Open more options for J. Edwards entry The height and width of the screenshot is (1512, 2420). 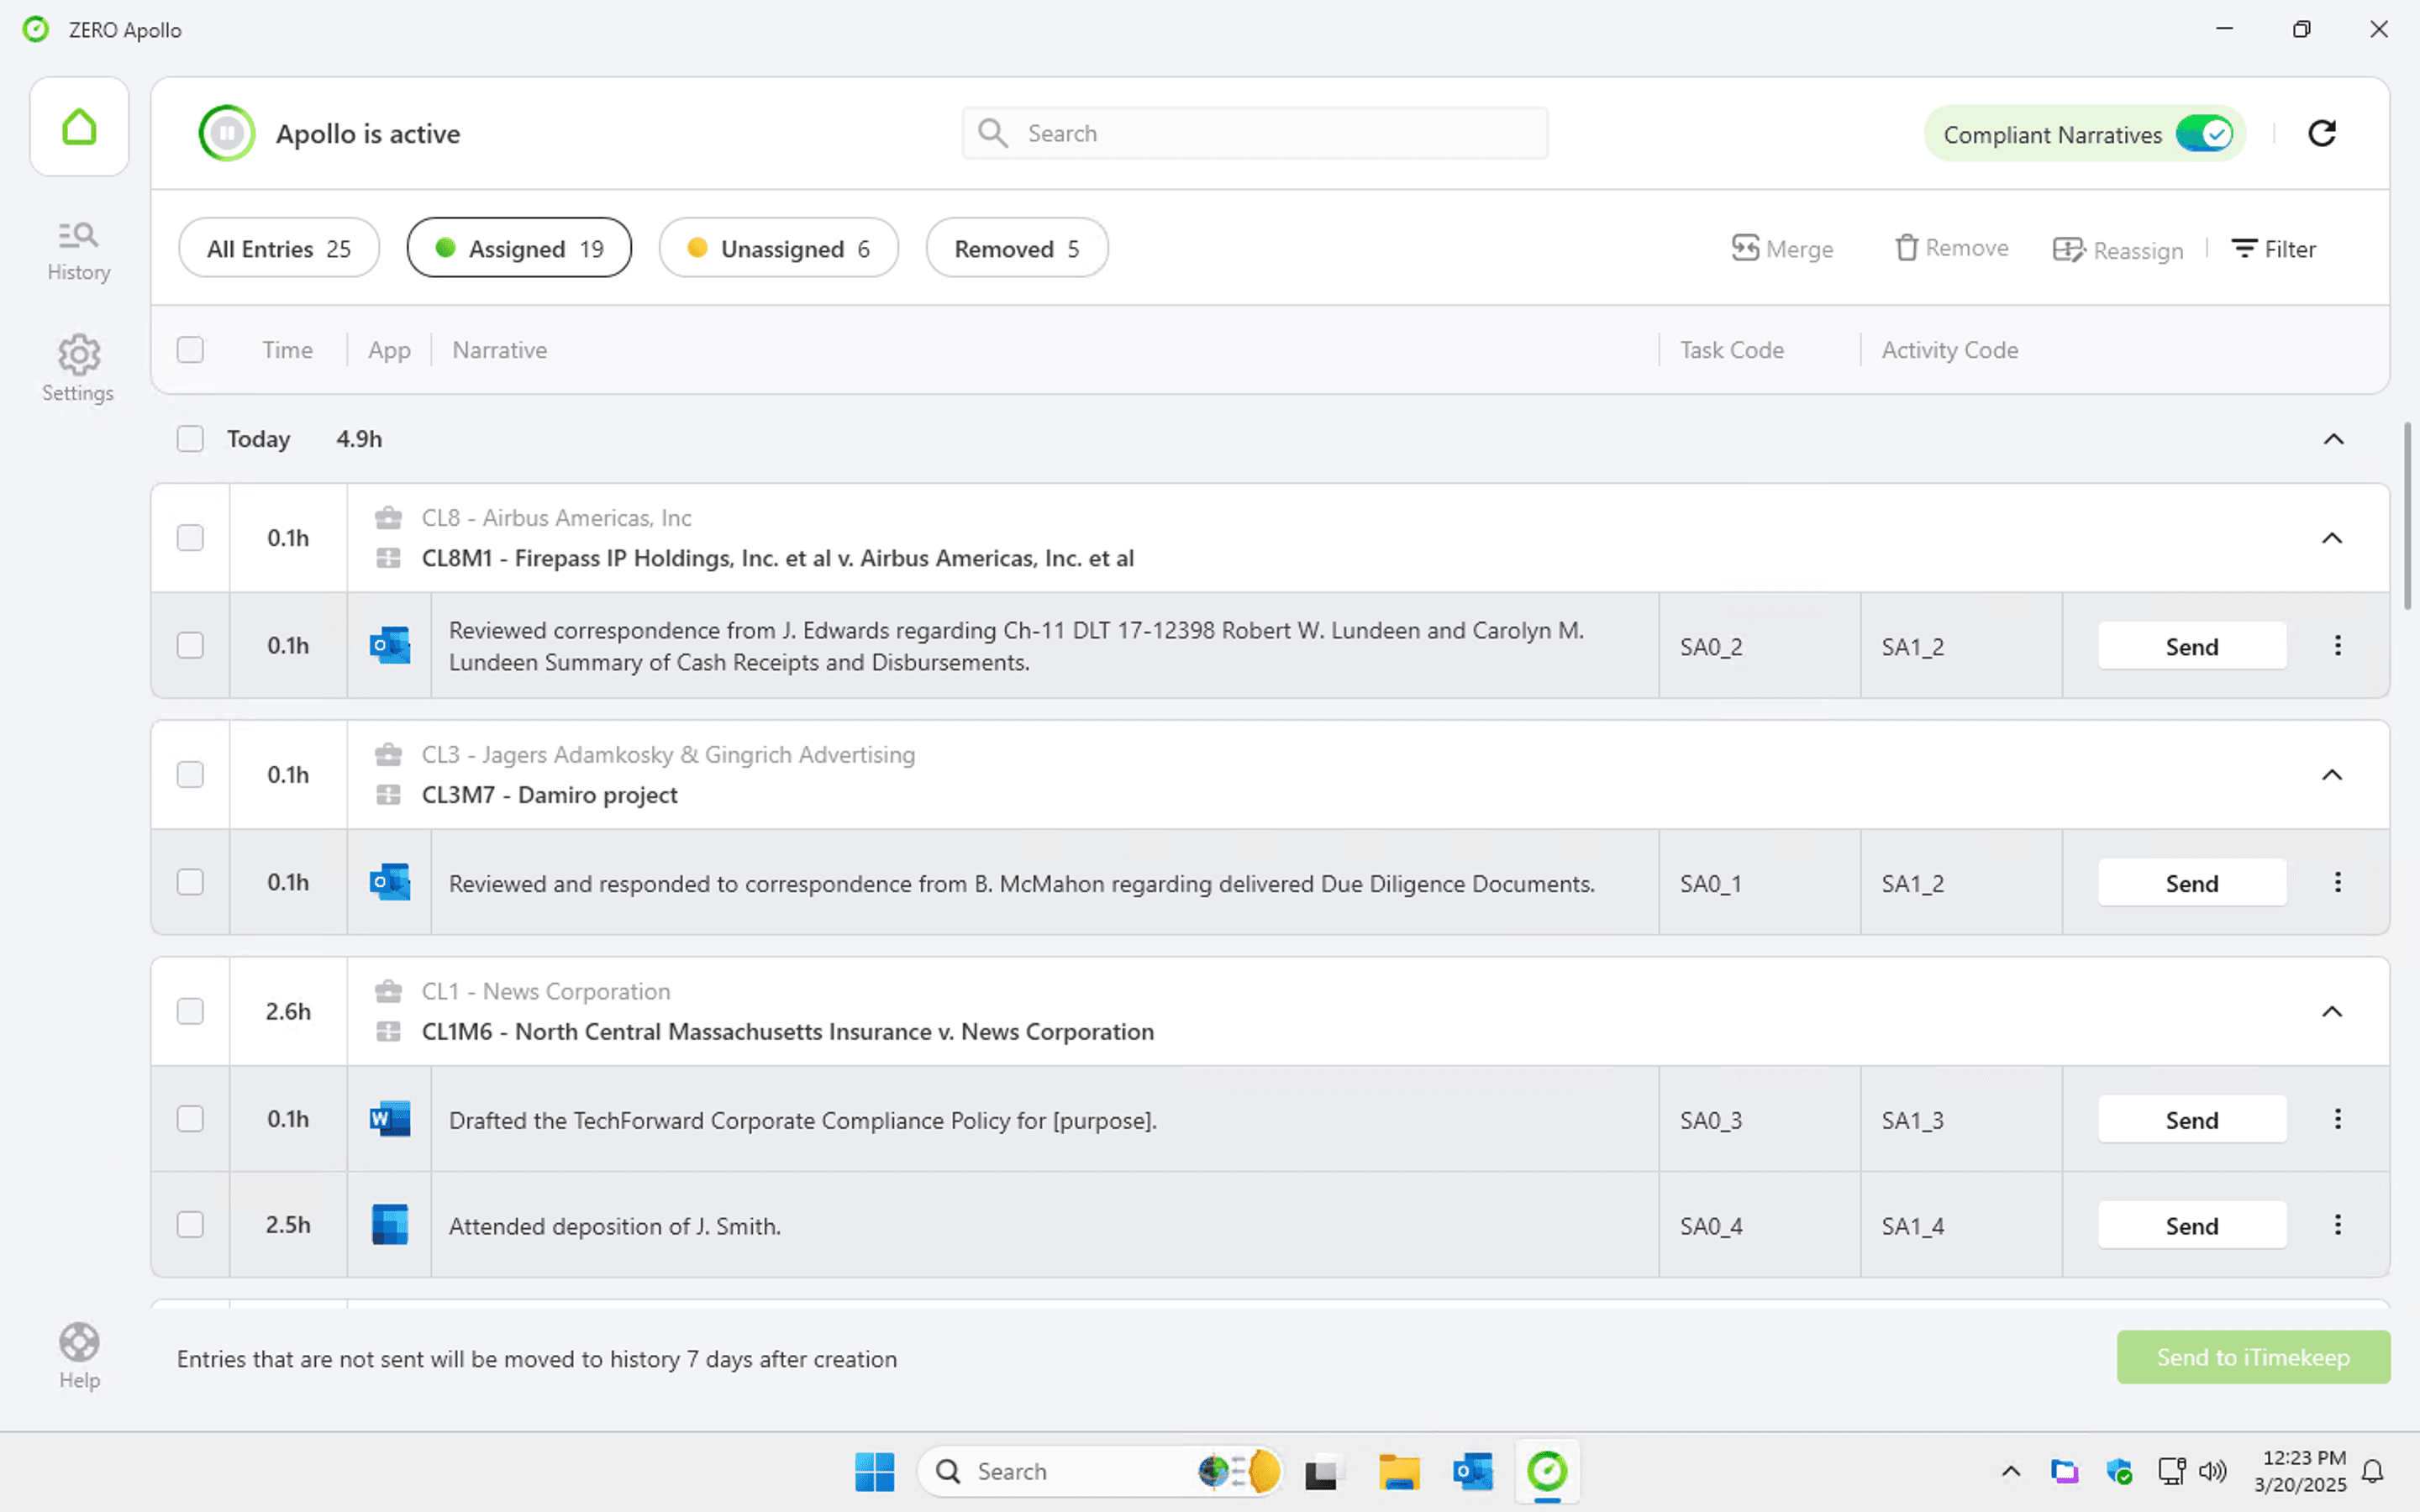click(2337, 646)
